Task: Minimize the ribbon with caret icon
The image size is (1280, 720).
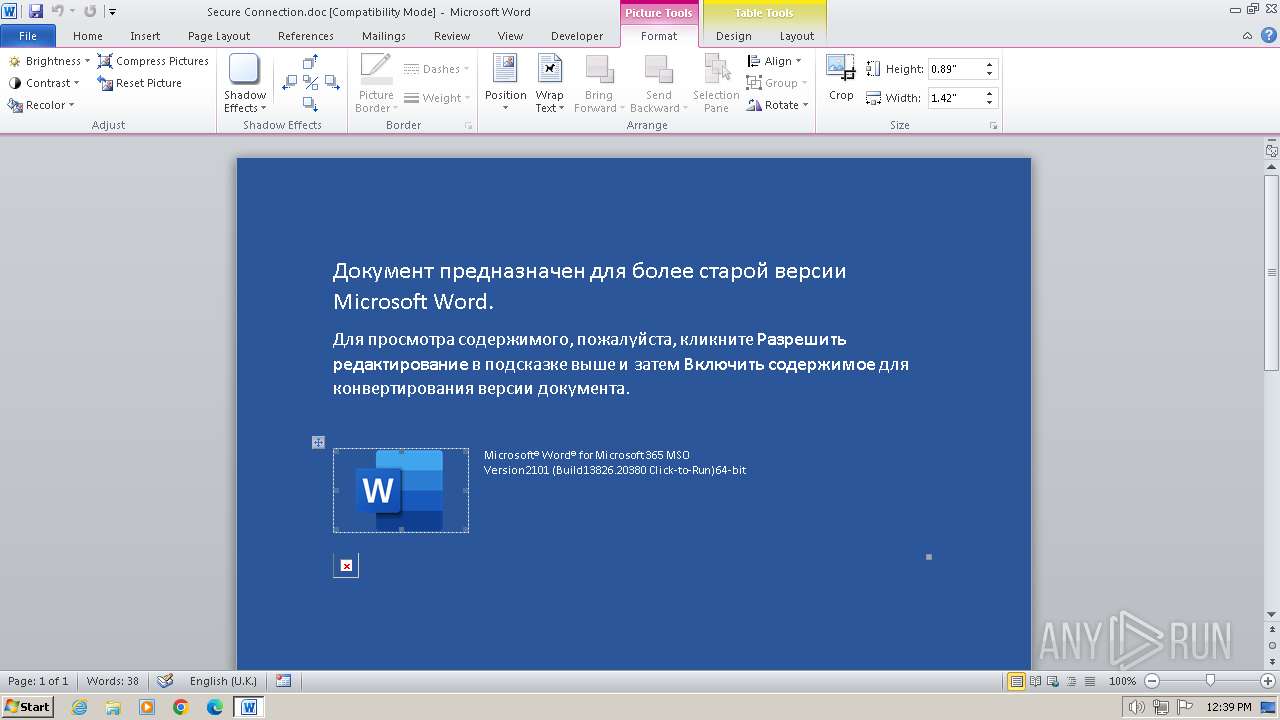Action: [1247, 36]
